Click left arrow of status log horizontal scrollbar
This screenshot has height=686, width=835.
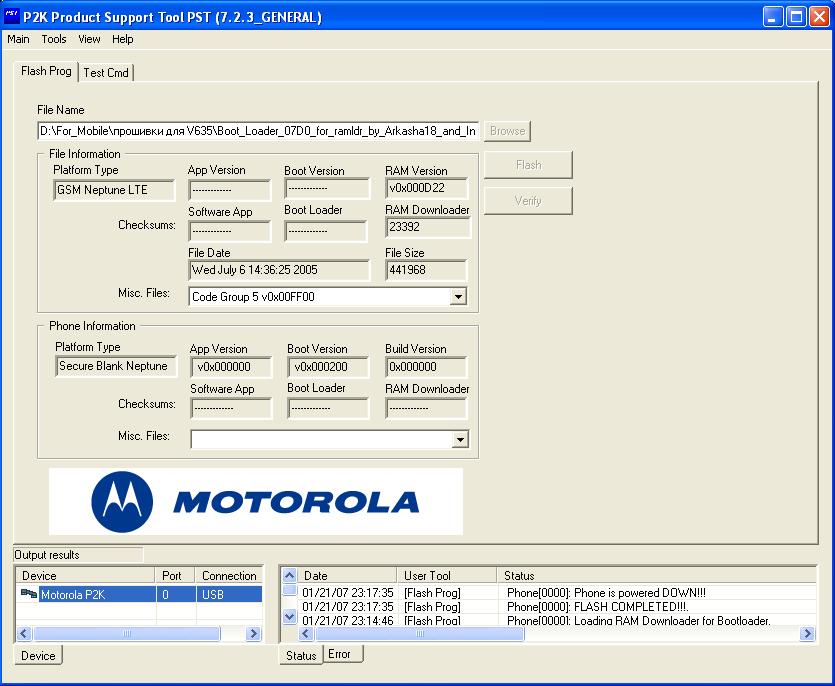tap(306, 633)
